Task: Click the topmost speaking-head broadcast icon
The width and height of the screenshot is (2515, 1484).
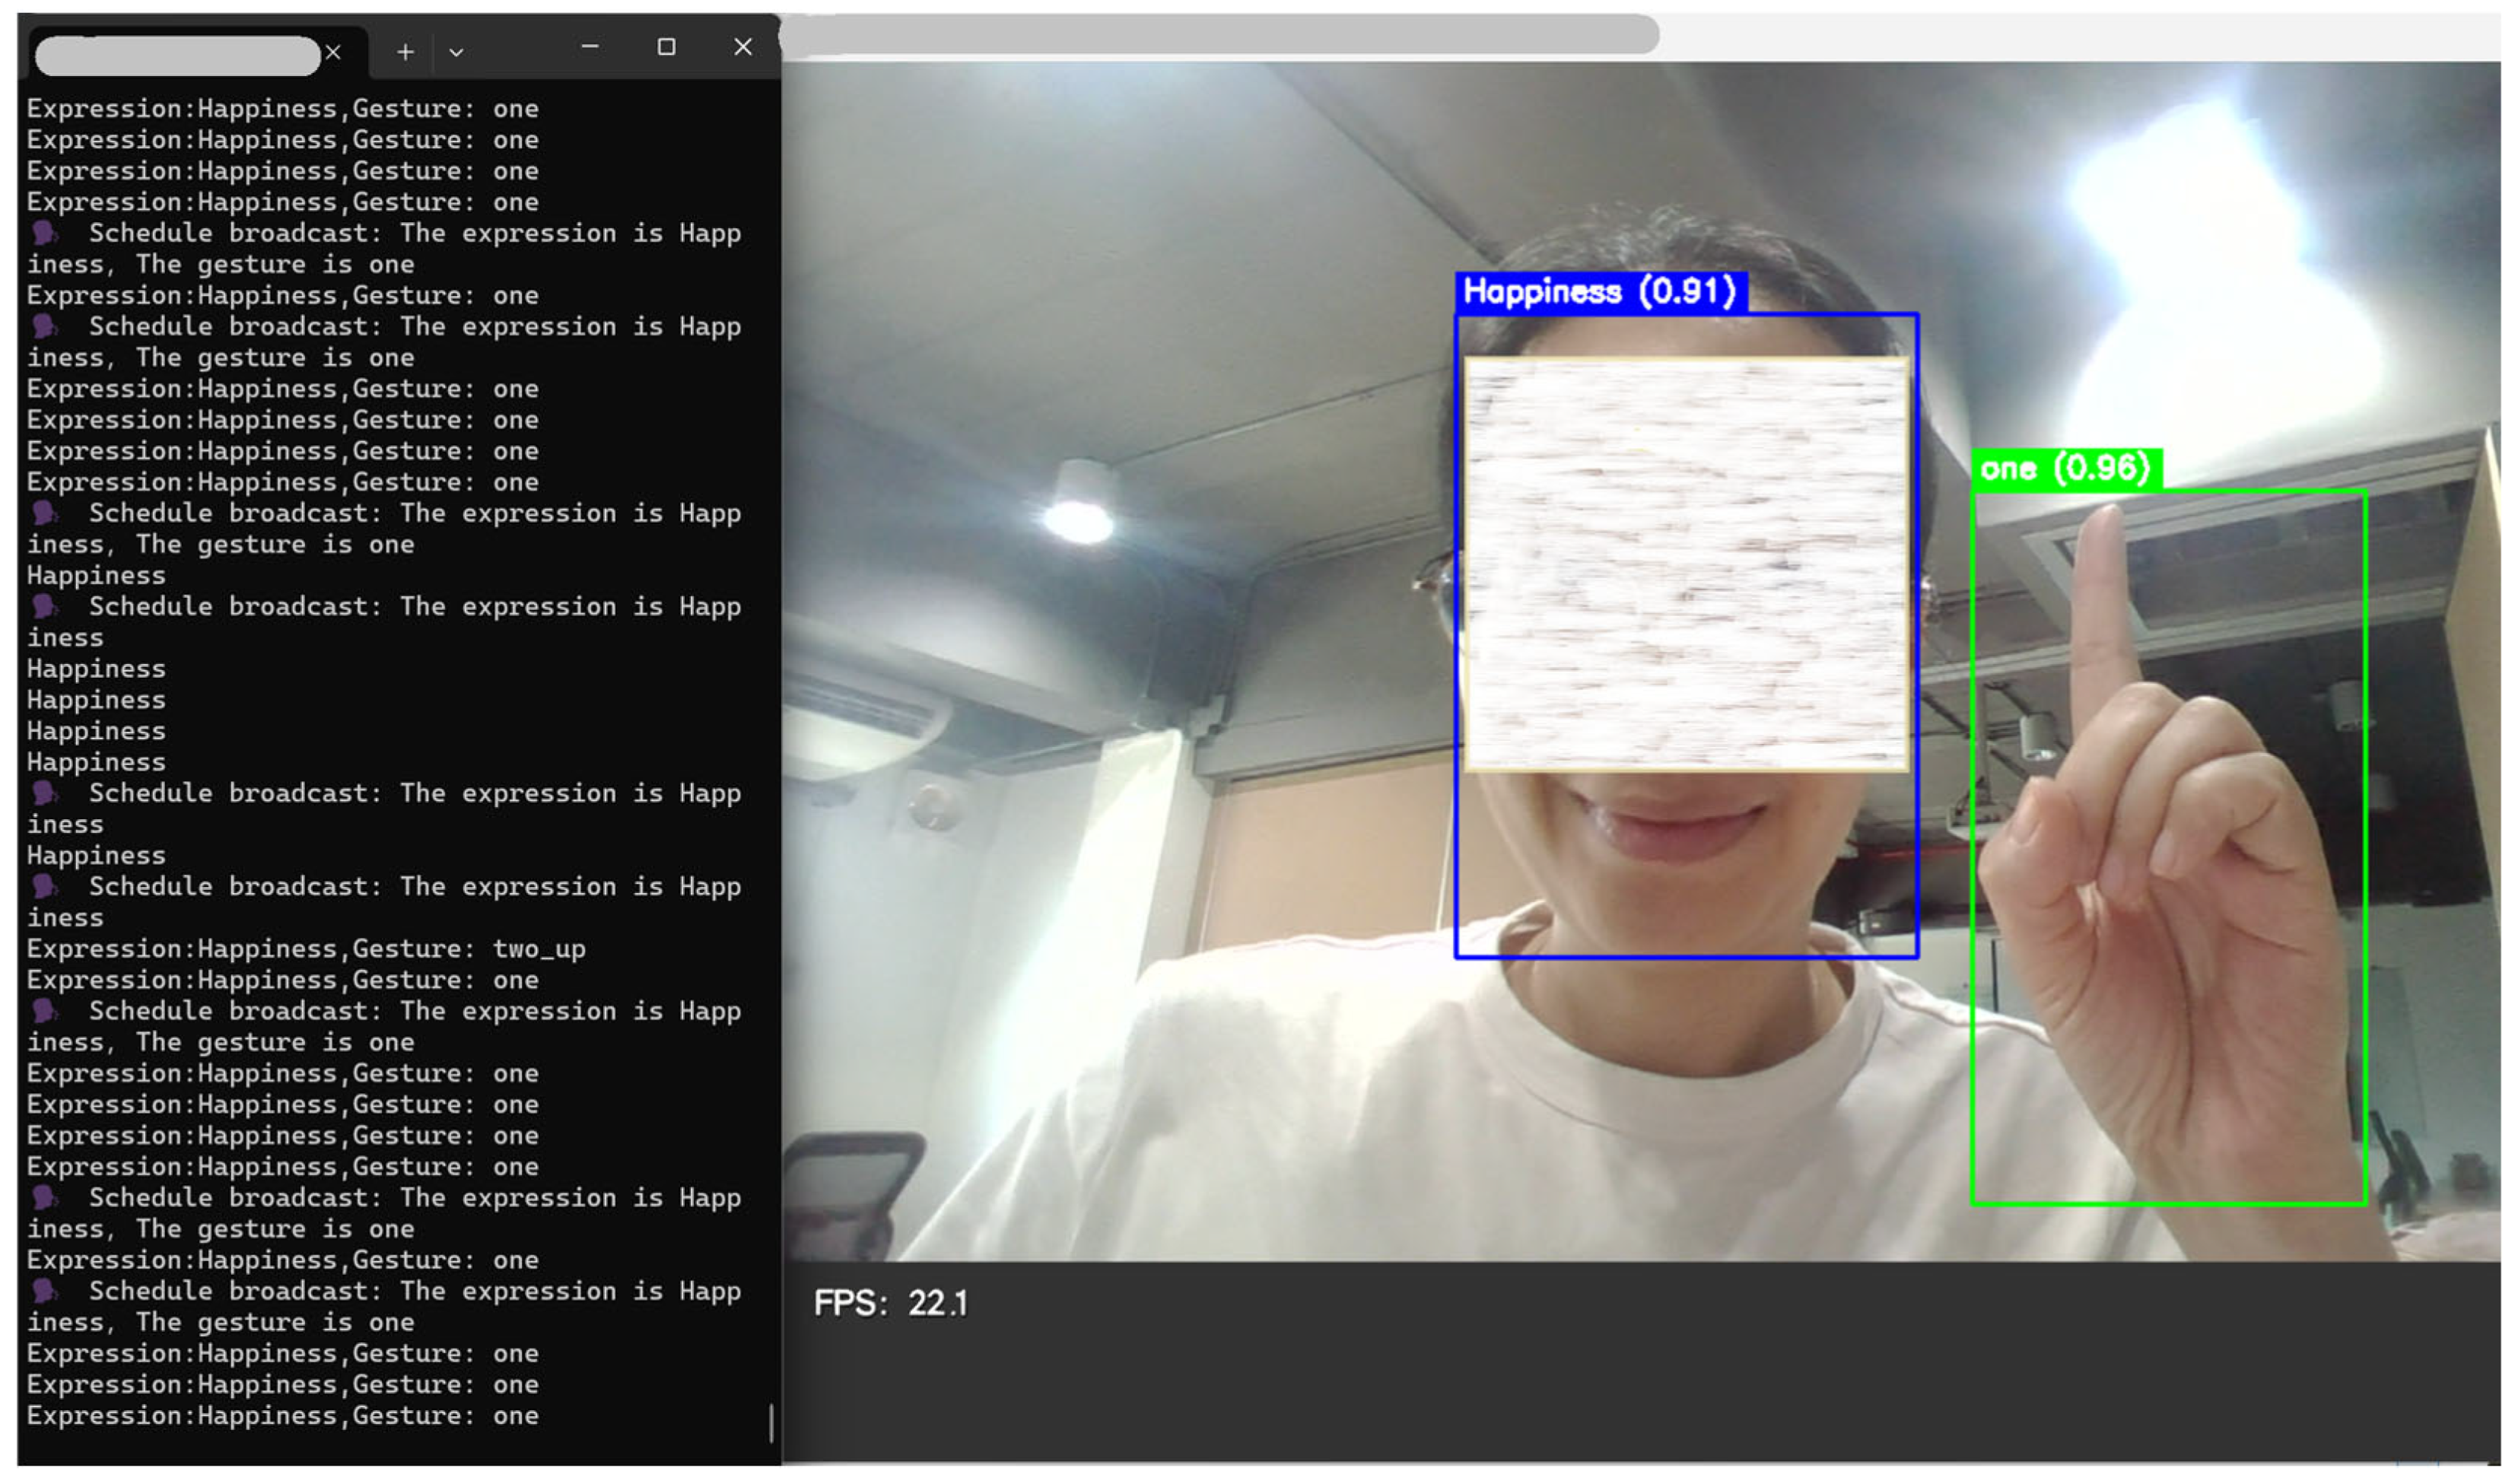Action: pyautogui.click(x=44, y=234)
